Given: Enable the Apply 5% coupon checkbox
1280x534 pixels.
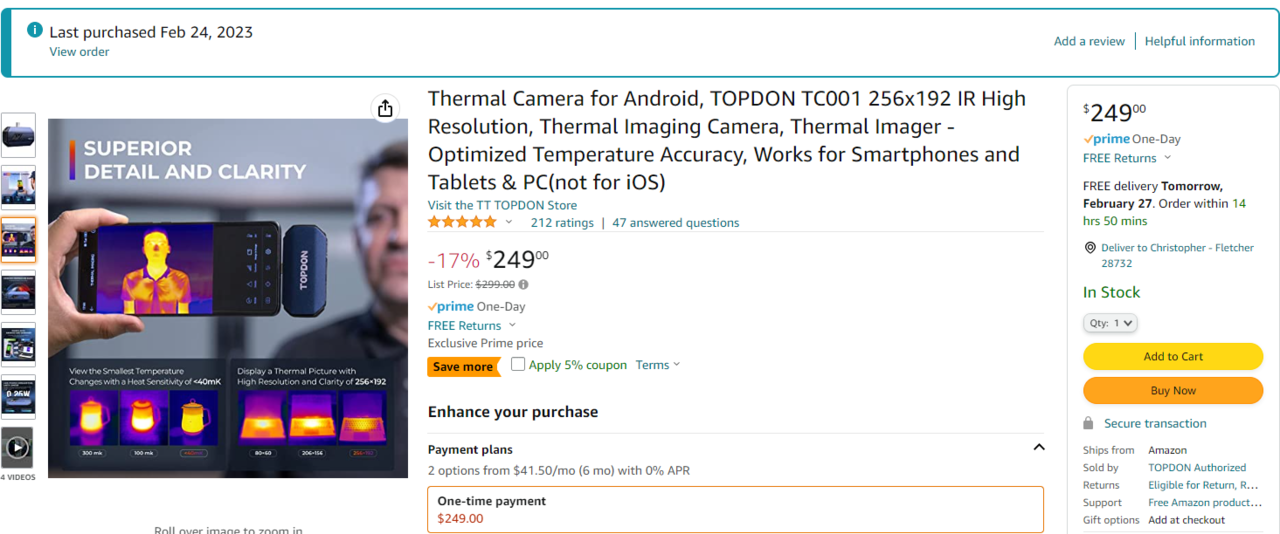Looking at the screenshot, I should [518, 364].
